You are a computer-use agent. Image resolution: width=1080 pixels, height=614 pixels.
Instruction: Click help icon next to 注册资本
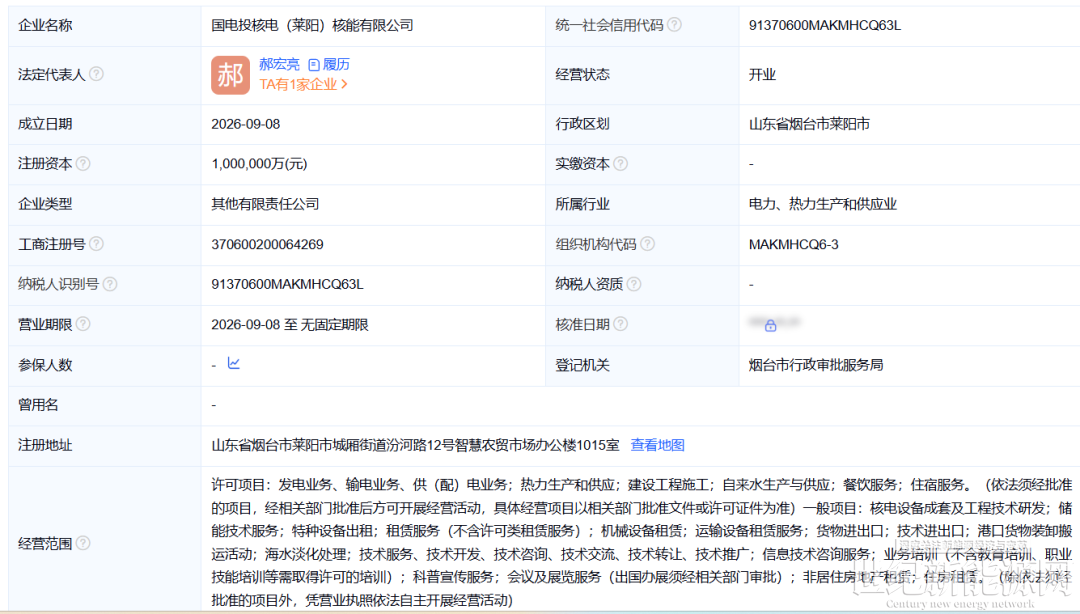pos(83,163)
